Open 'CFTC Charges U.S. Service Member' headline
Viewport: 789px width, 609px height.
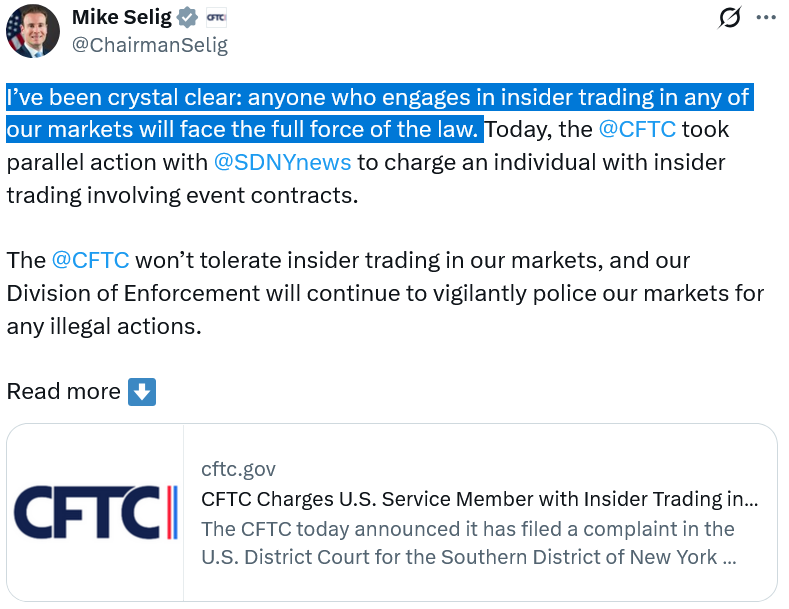pyautogui.click(x=478, y=499)
